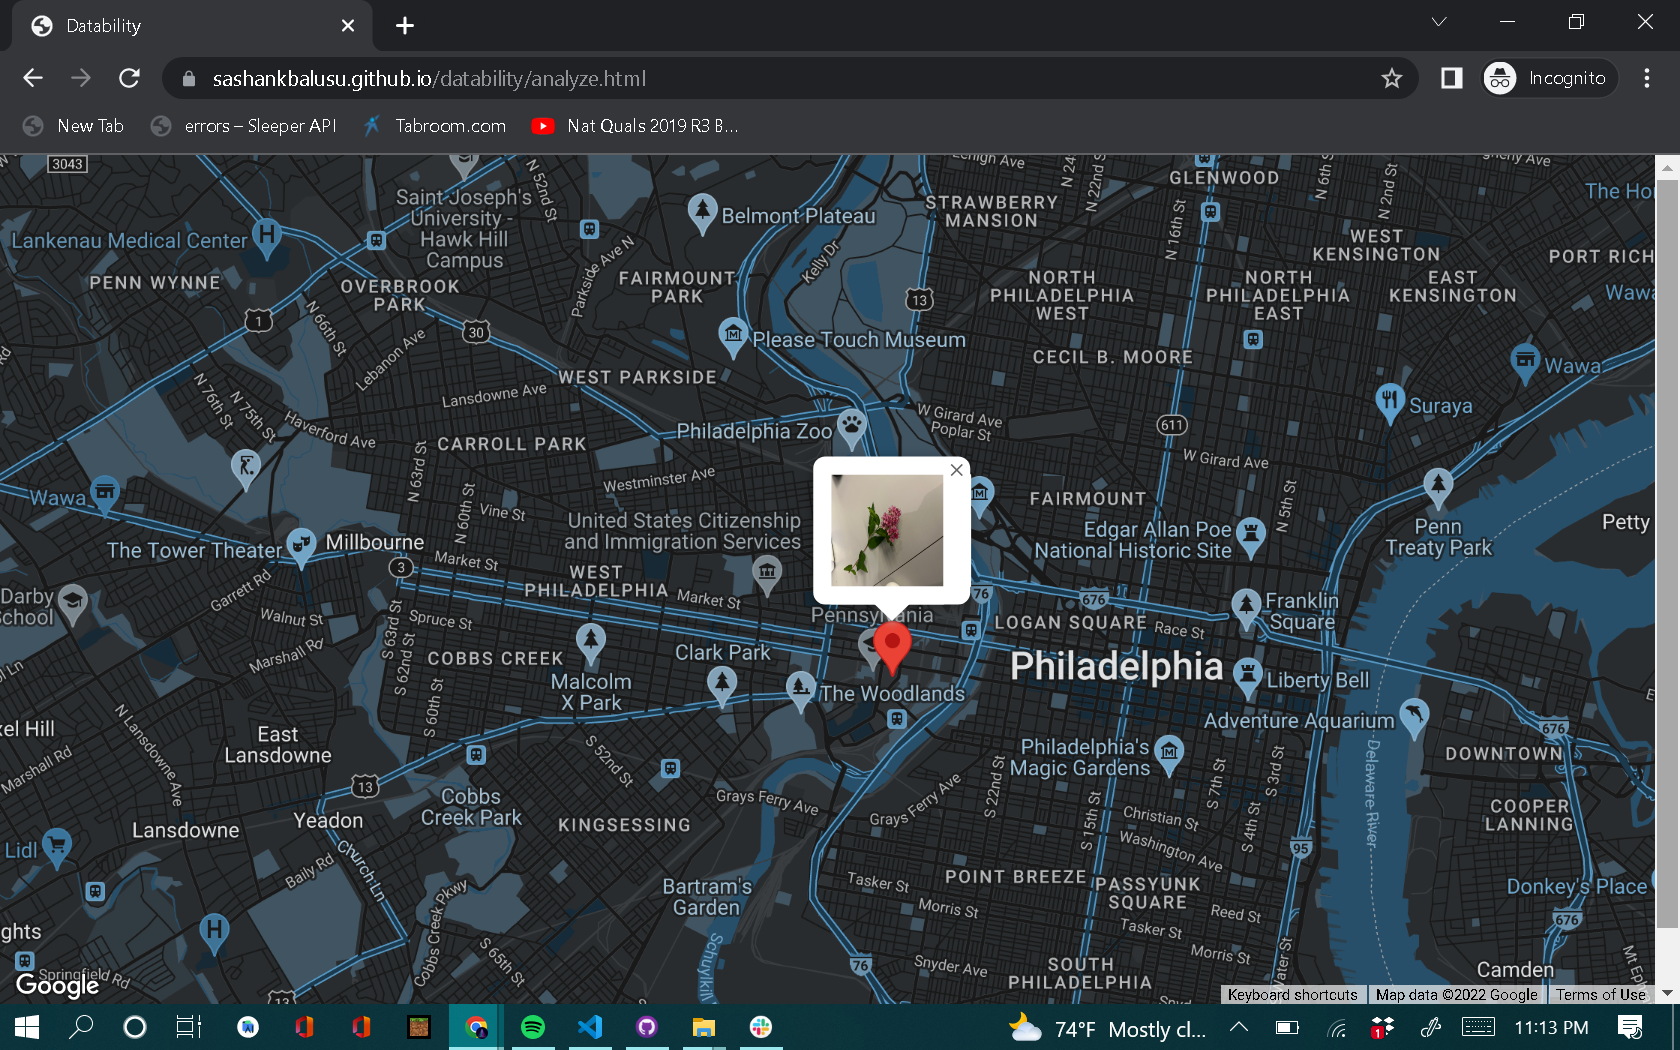Viewport: 1680px width, 1050px height.
Task: Click the red location marker pin
Action: pos(892,647)
